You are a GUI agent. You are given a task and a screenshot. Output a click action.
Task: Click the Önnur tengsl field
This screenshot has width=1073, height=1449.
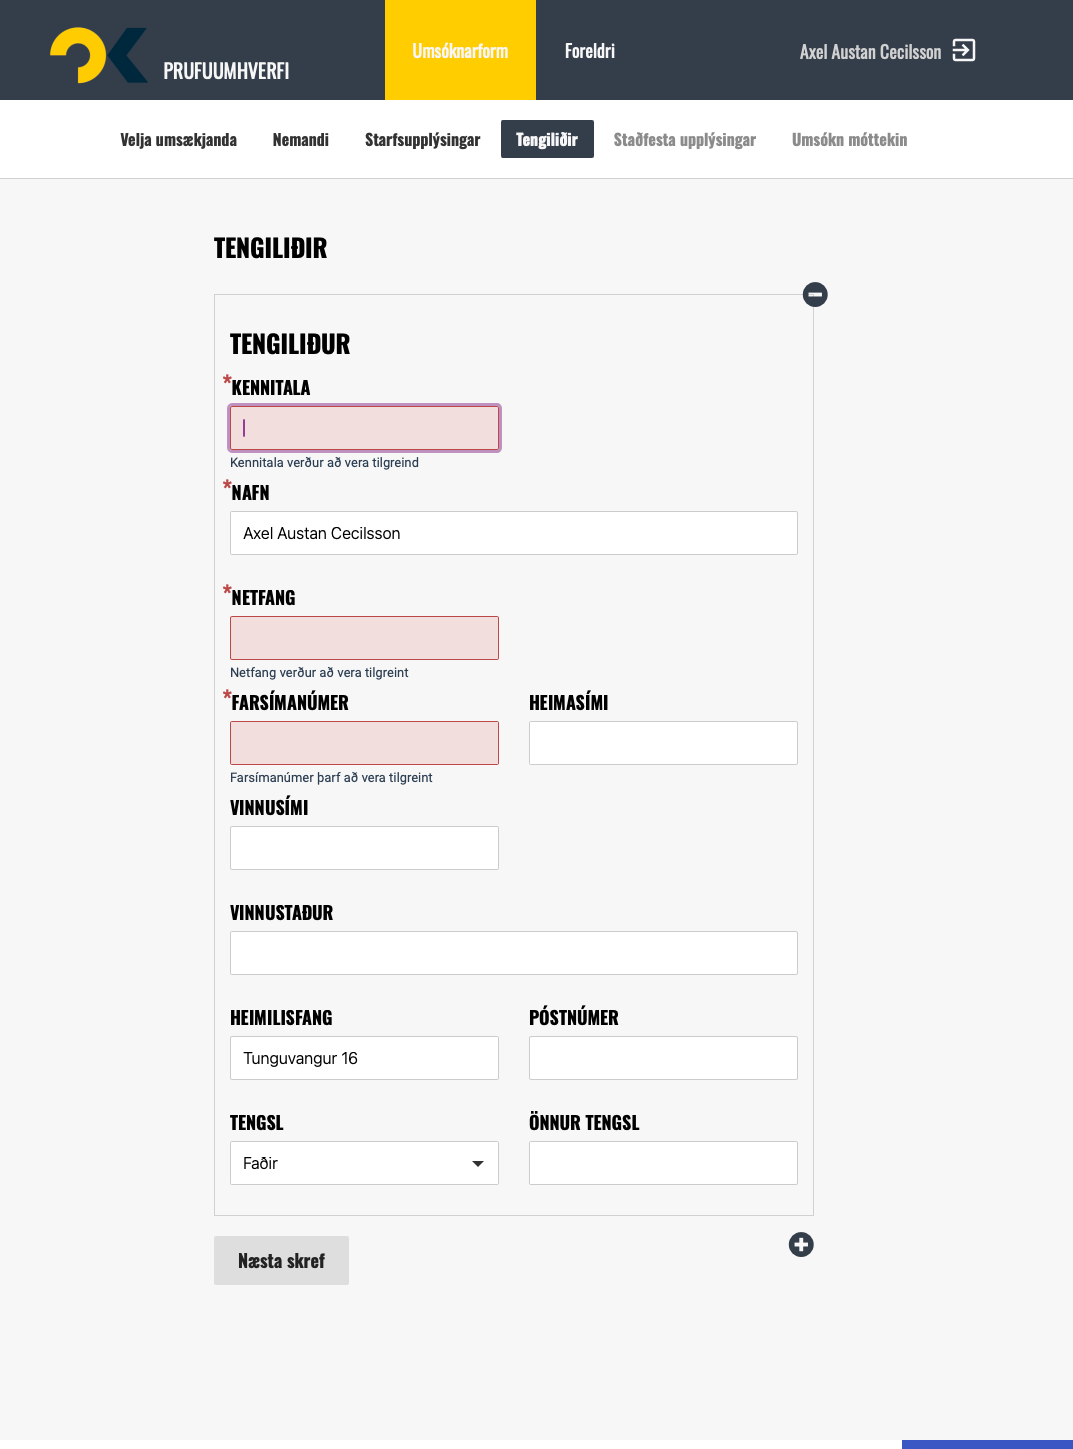(663, 1163)
